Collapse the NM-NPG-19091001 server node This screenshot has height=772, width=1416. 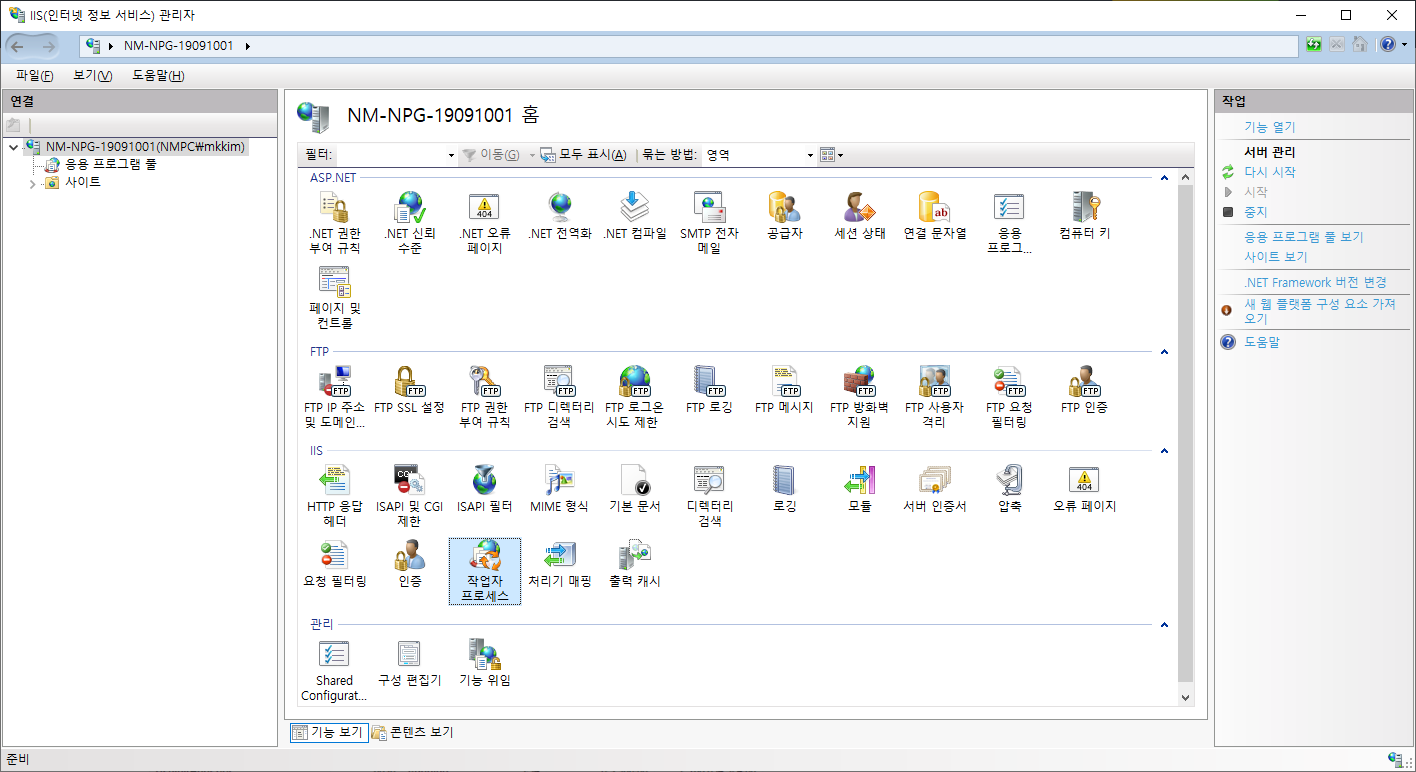(13, 147)
